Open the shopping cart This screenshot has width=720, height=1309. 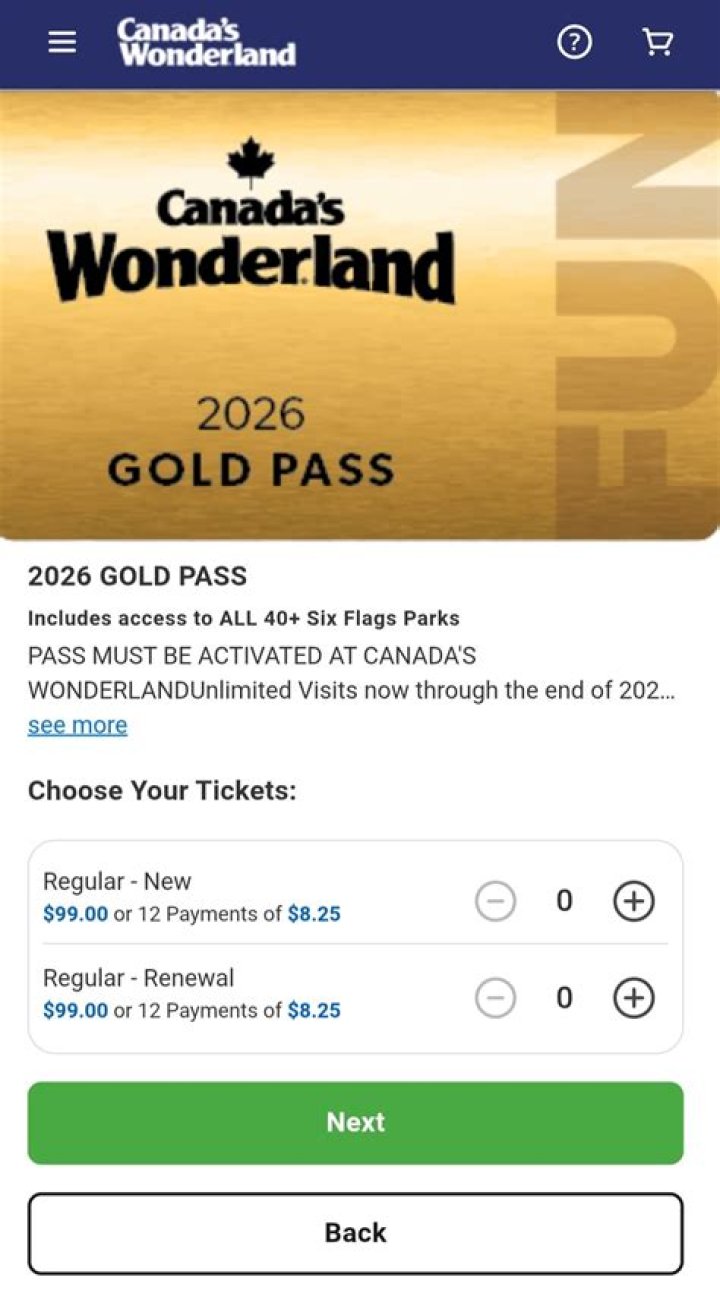pyautogui.click(x=657, y=42)
